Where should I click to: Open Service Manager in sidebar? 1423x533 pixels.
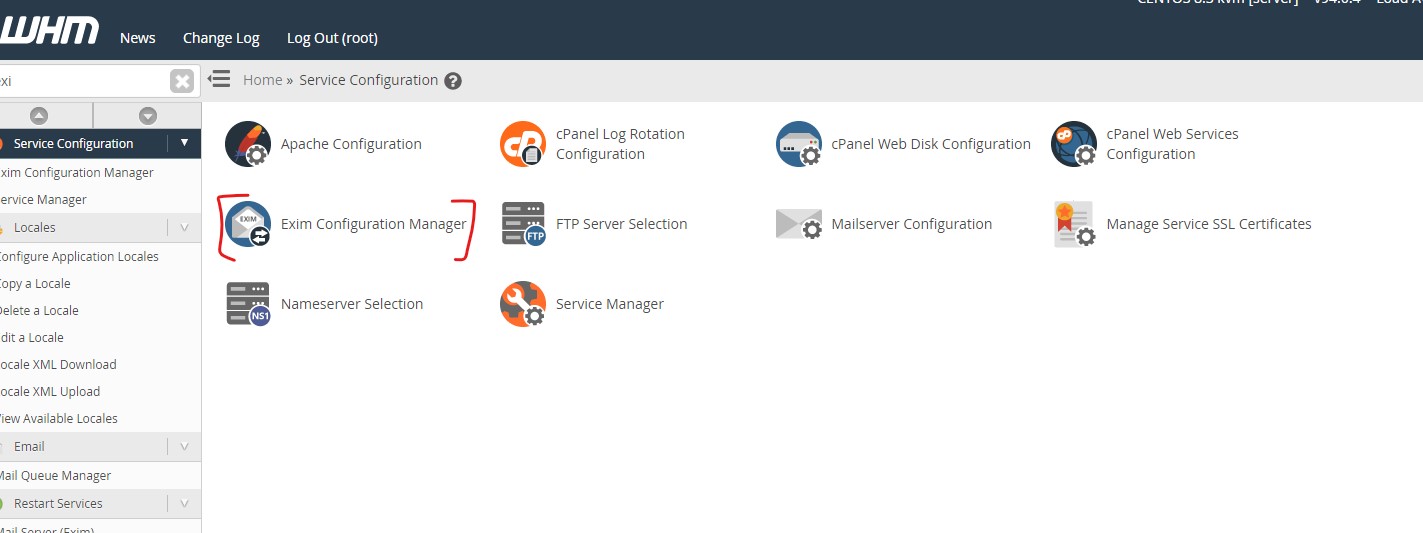point(44,200)
